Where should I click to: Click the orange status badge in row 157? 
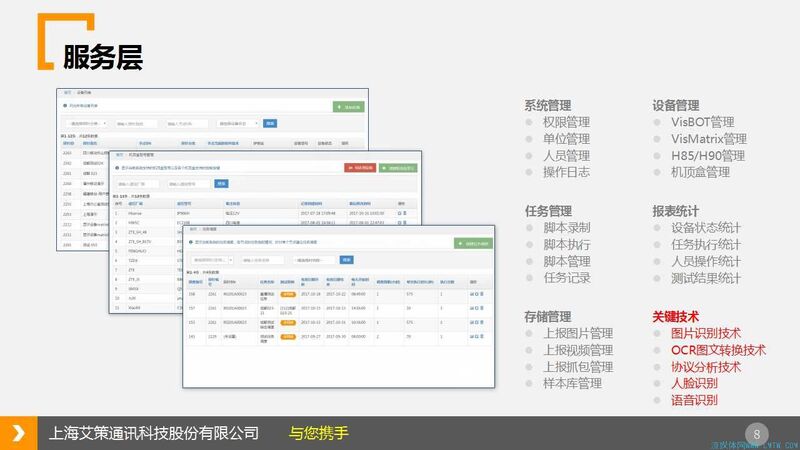tap(287, 309)
